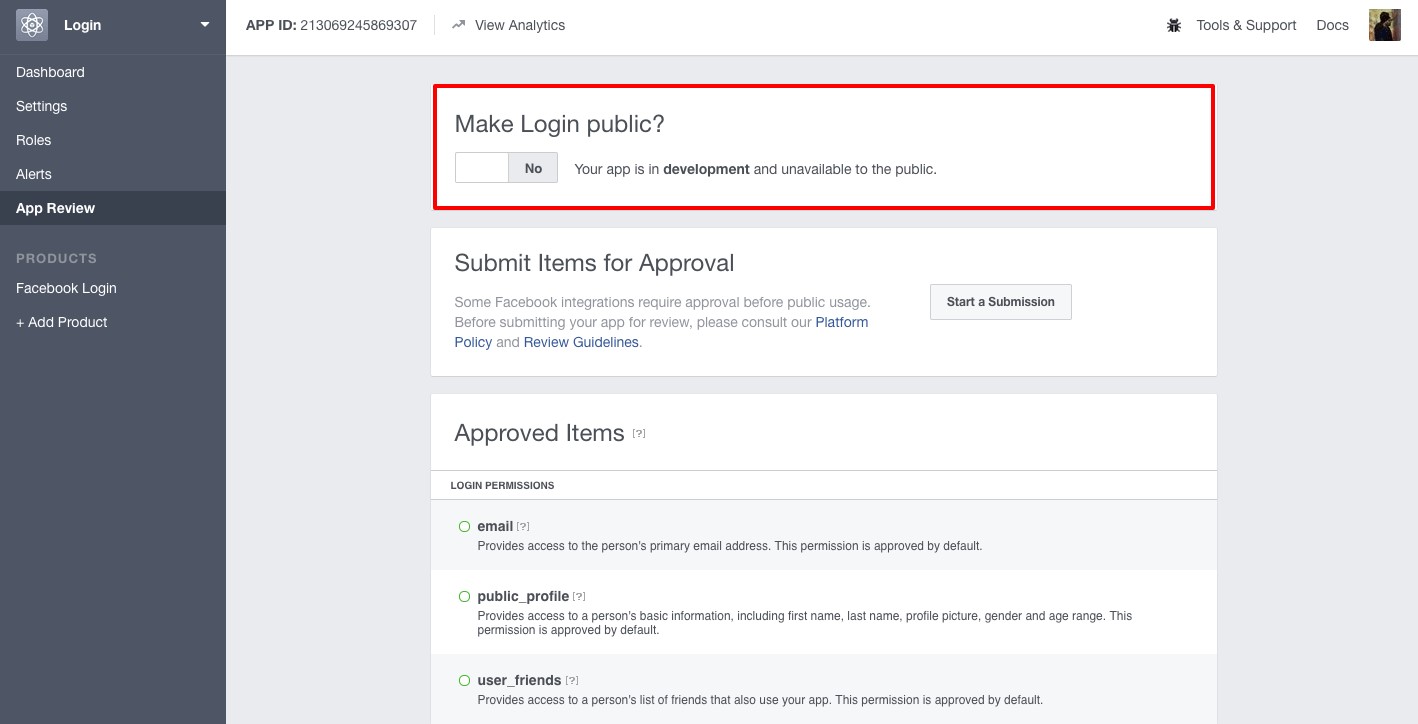
Task: Click the Start a Submission button
Action: point(1000,302)
